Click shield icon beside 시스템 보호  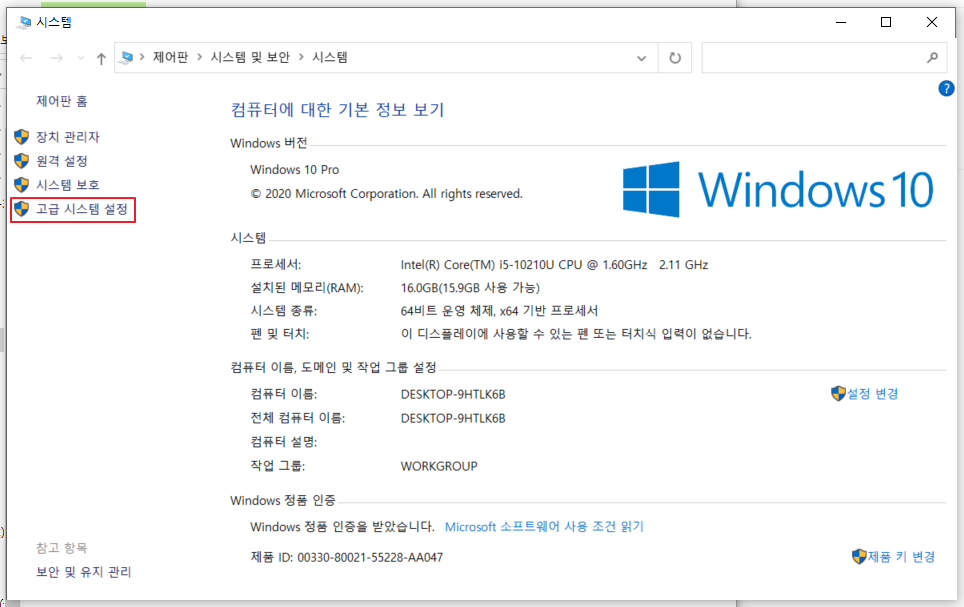22,184
